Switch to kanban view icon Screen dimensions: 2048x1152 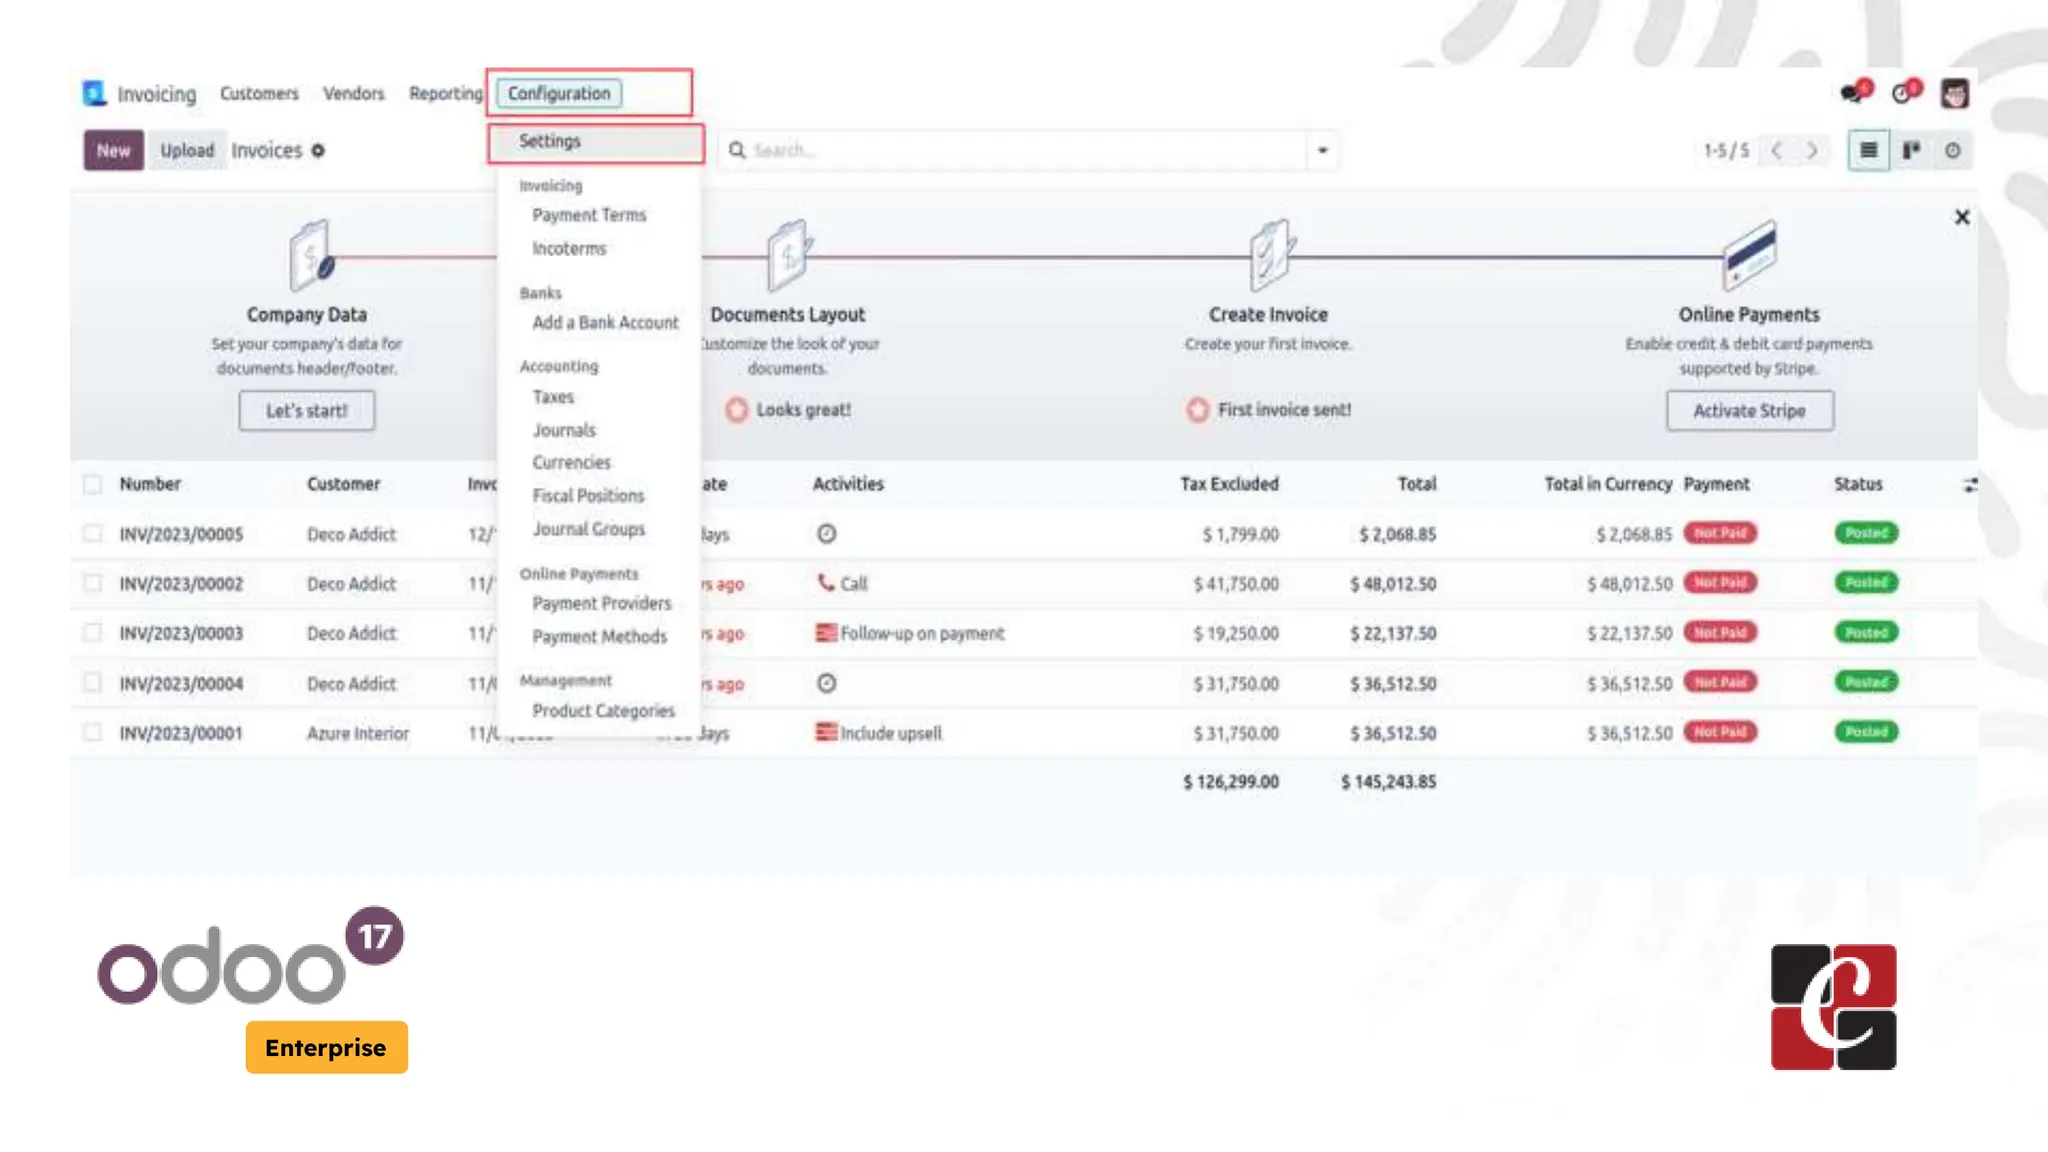coord(1911,150)
